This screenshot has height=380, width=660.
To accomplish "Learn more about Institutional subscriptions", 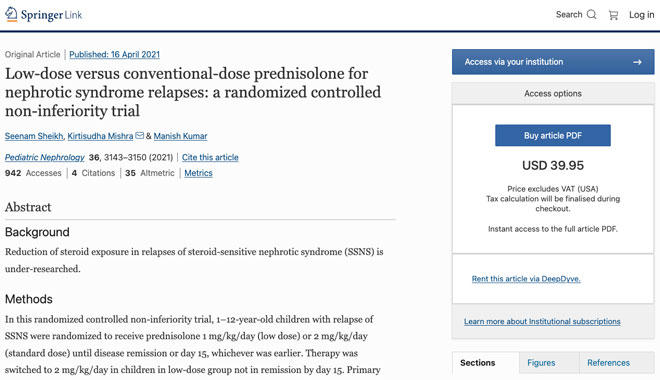I will click(x=542, y=322).
